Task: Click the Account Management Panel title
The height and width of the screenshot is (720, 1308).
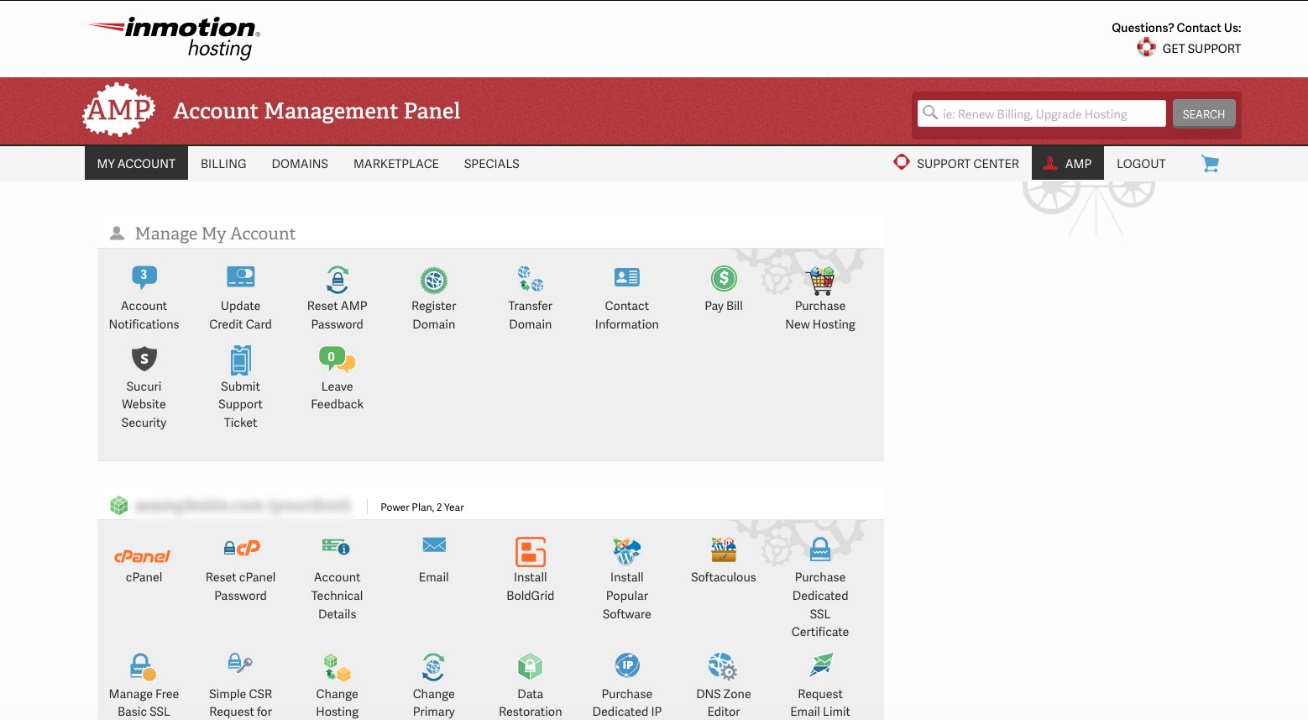Action: pyautogui.click(x=317, y=111)
